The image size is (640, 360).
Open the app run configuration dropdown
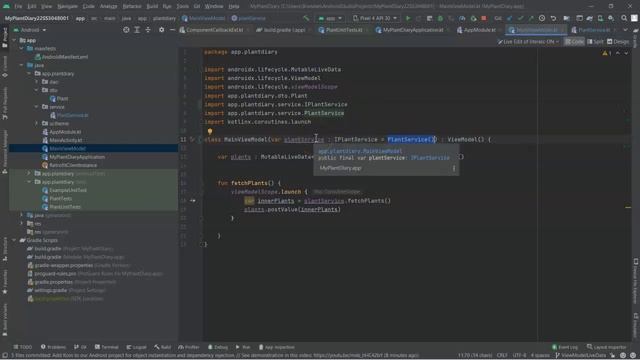click(x=330, y=18)
